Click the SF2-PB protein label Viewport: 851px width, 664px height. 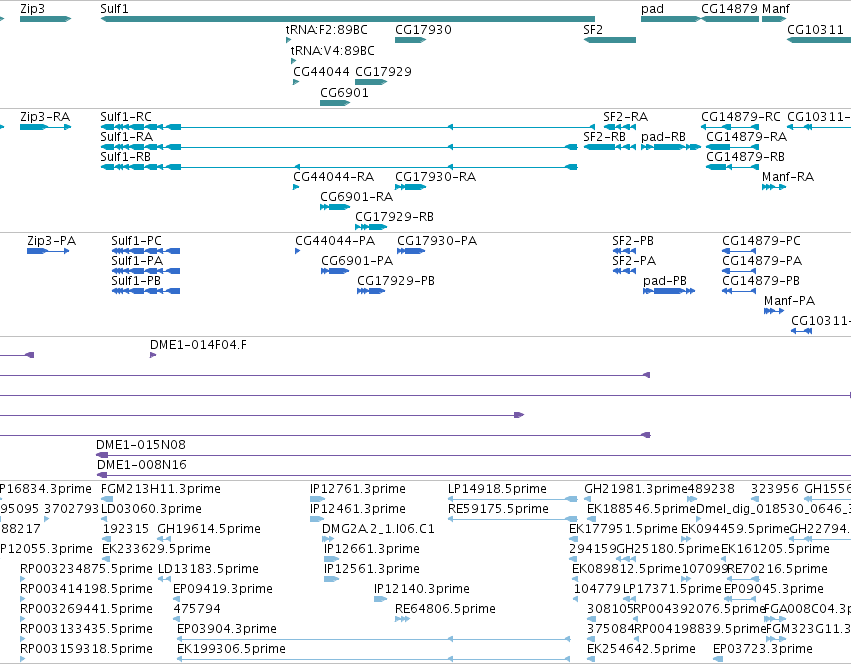click(x=633, y=241)
